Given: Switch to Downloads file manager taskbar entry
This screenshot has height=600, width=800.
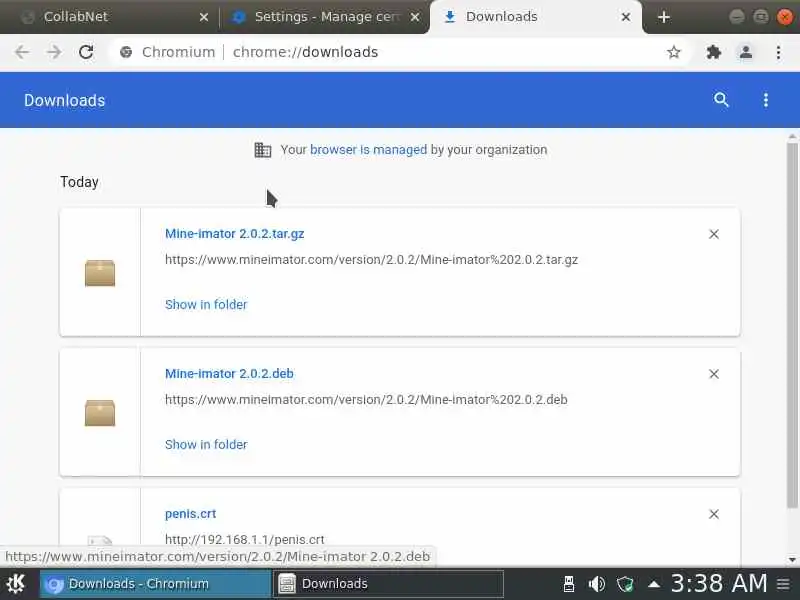Looking at the screenshot, I should pyautogui.click(x=388, y=584).
